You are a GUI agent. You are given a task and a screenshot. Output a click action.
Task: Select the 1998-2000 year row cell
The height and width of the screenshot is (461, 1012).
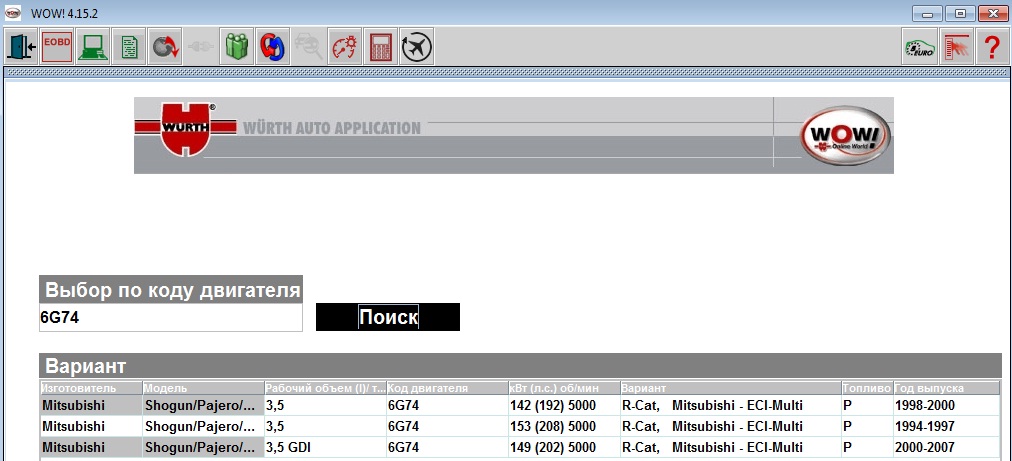pos(947,405)
